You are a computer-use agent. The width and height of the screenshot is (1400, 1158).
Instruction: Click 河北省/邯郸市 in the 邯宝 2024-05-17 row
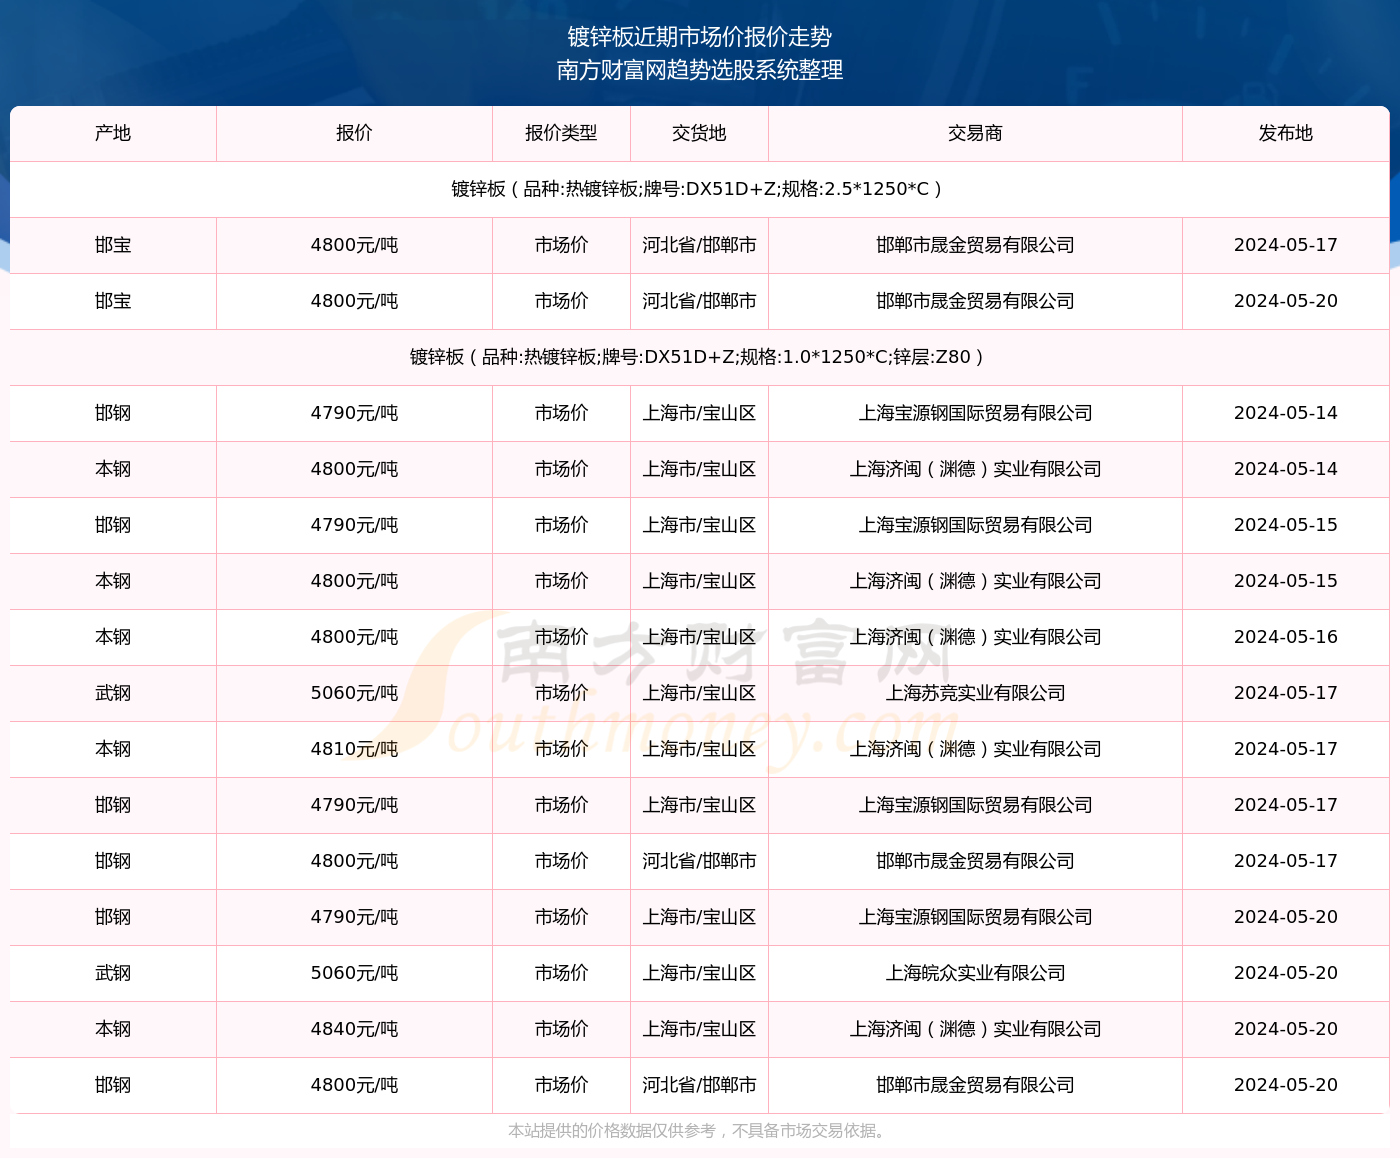coord(699,245)
